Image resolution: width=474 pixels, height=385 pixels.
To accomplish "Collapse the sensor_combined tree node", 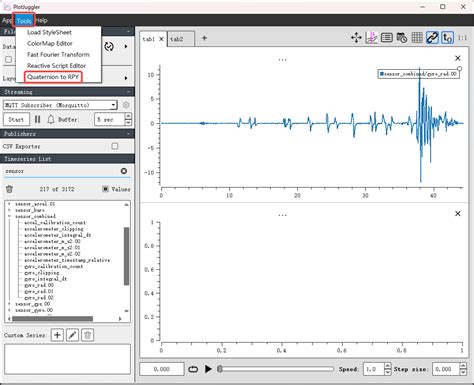I will [x=9, y=216].
